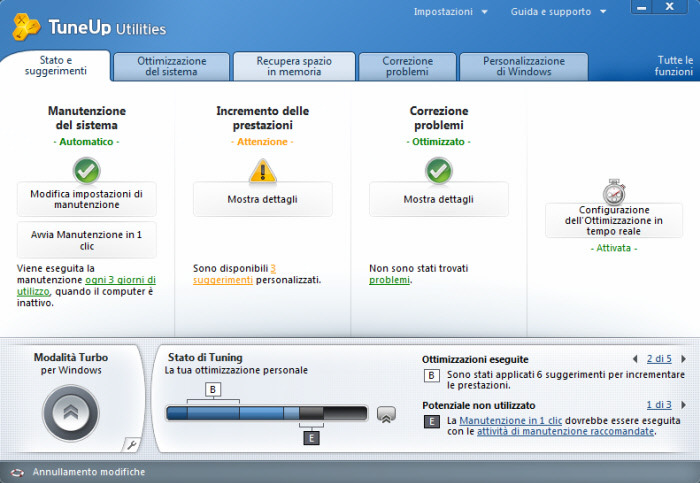Close the TuneUp Utilities window
Screen dimensions: 700x483
tap(670, 7)
